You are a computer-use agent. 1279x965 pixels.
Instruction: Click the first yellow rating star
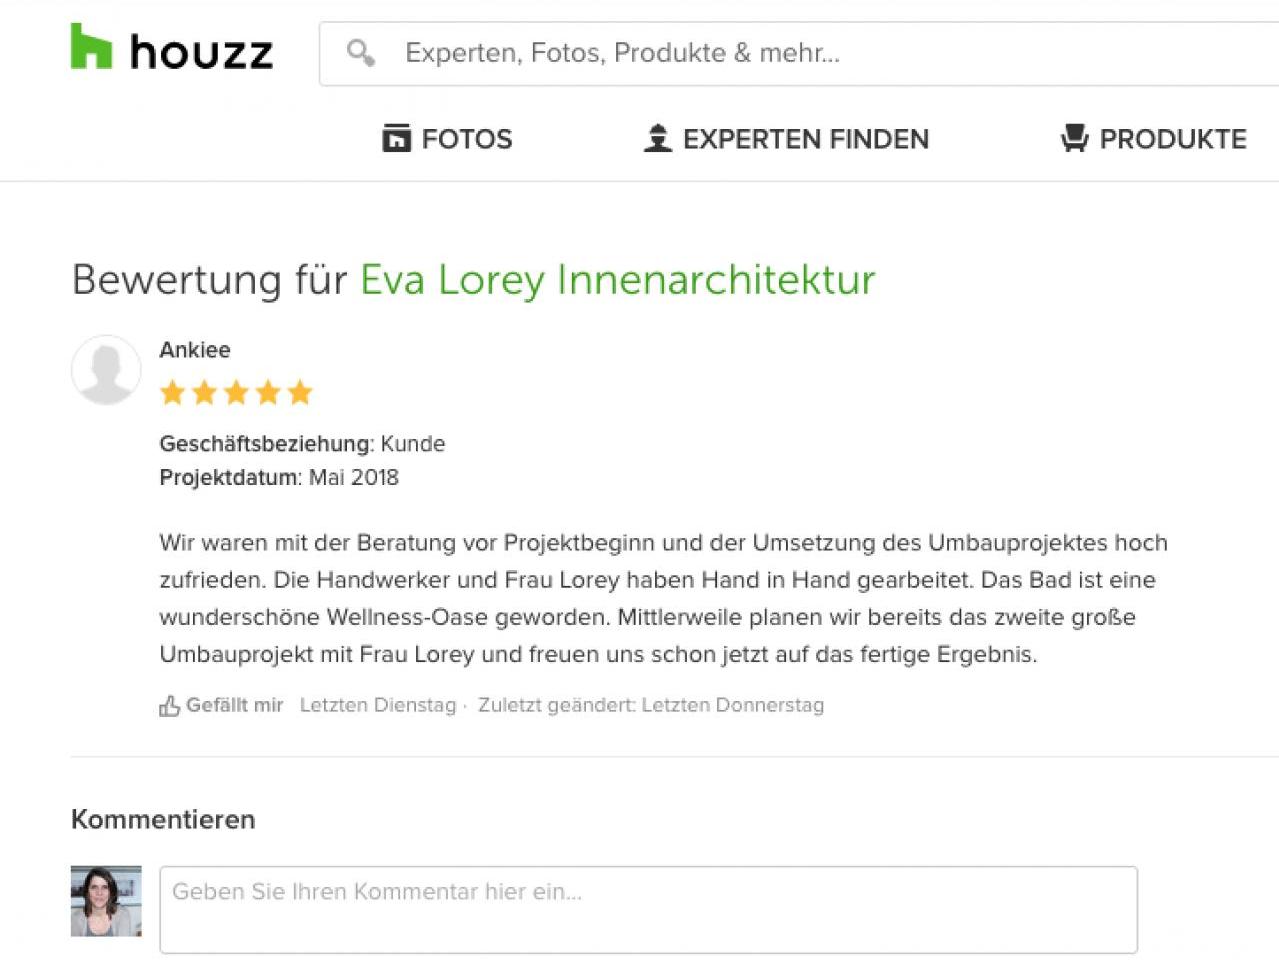[173, 392]
